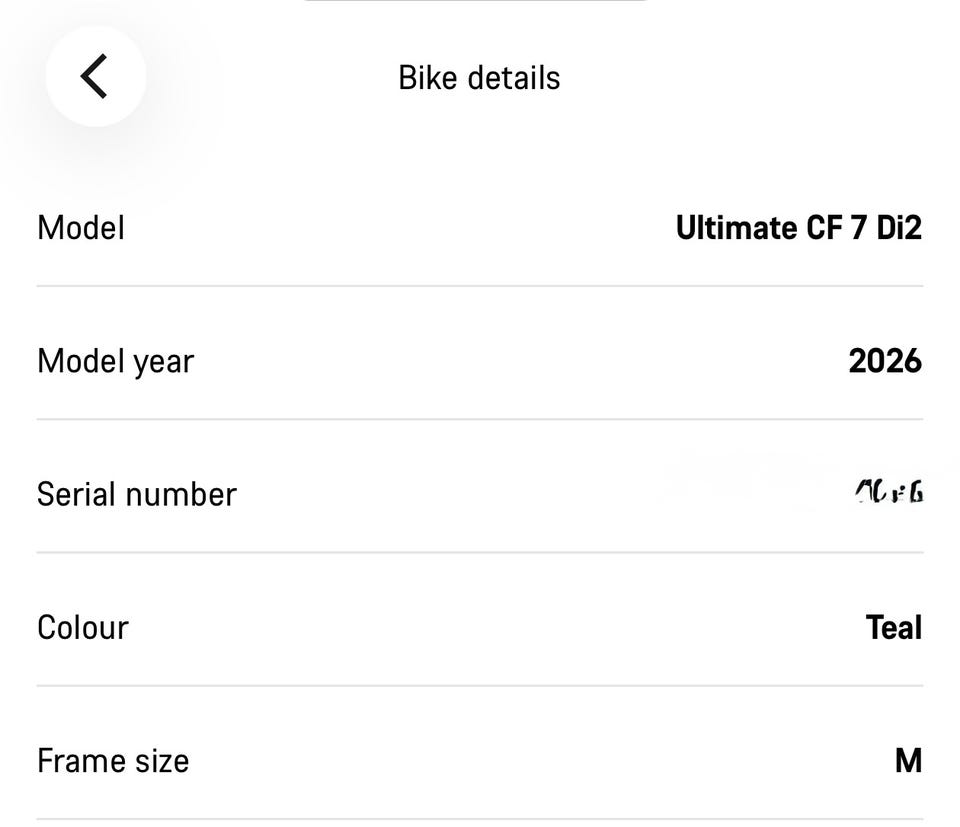The image size is (960, 827).
Task: Tap the Serial number label
Action: click(136, 494)
